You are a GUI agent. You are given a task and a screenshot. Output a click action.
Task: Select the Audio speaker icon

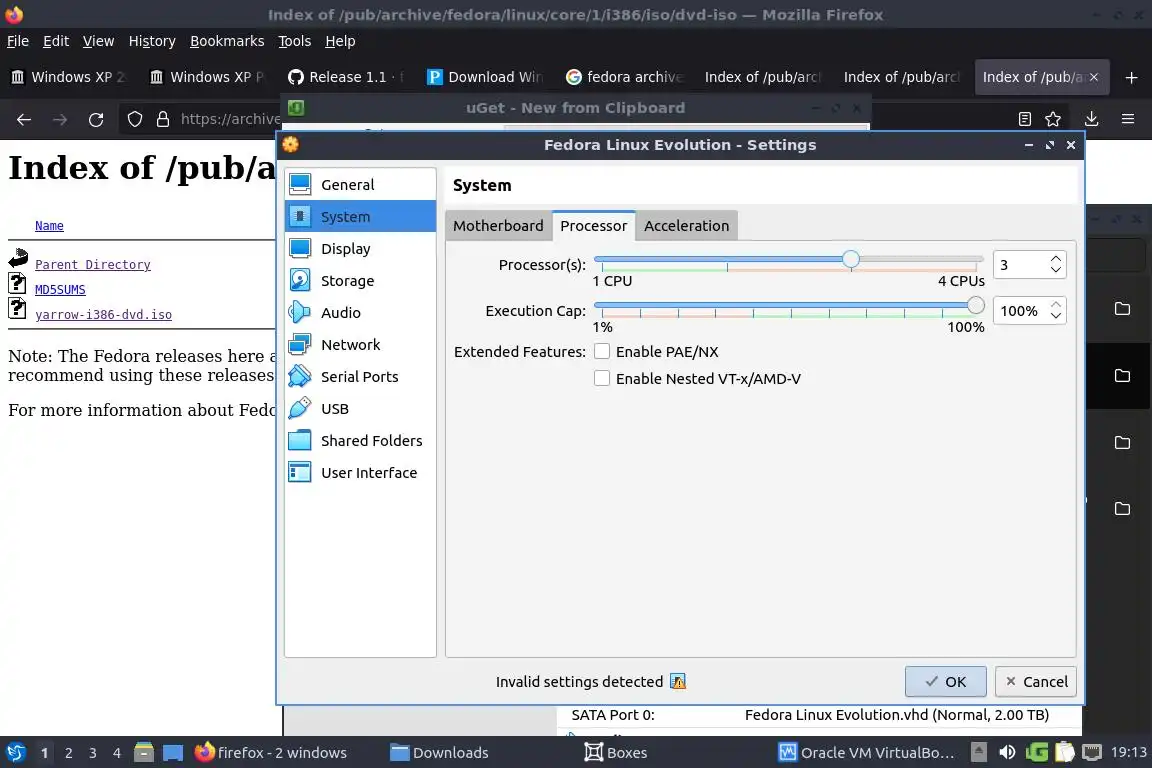(300, 312)
